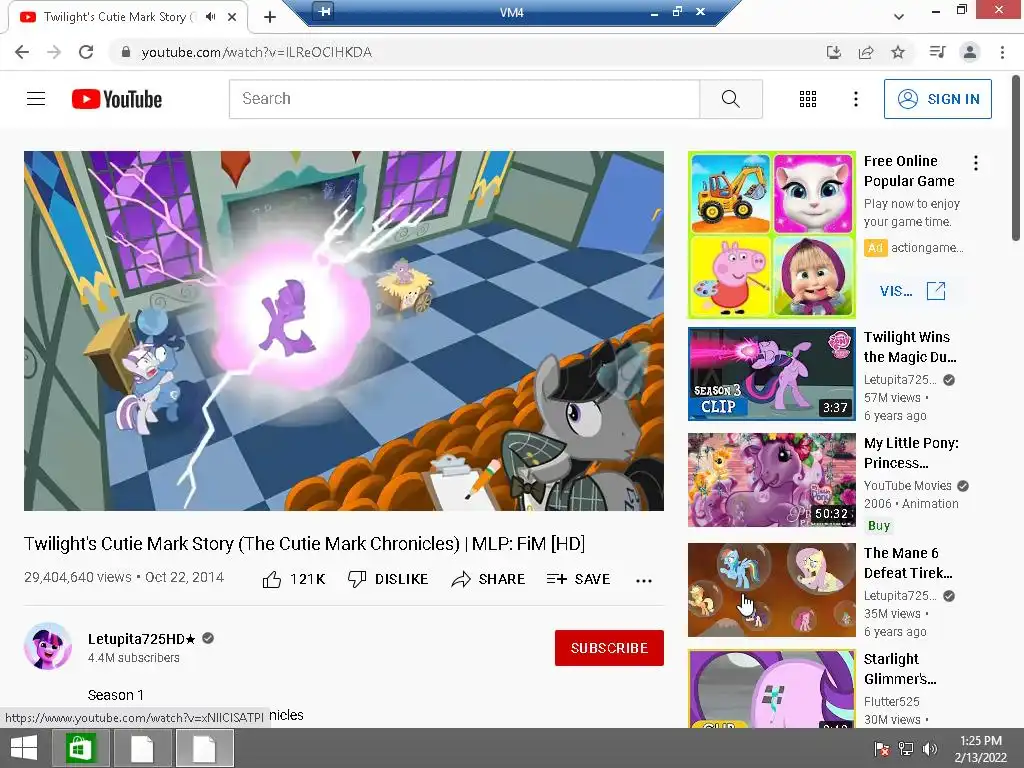Image resolution: width=1024 pixels, height=768 pixels.
Task: Open the SHARE arrow option
Action: pyautogui.click(x=488, y=579)
